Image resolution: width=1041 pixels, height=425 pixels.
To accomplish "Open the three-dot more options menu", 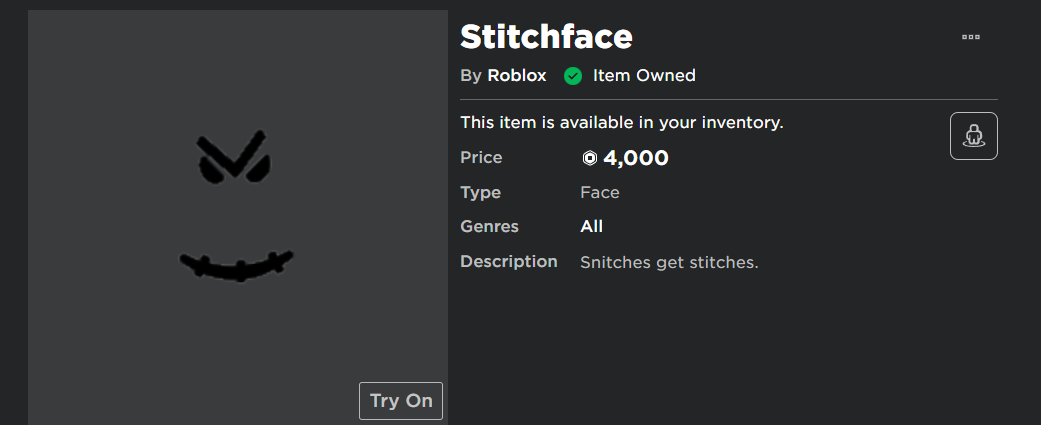I will (x=971, y=37).
